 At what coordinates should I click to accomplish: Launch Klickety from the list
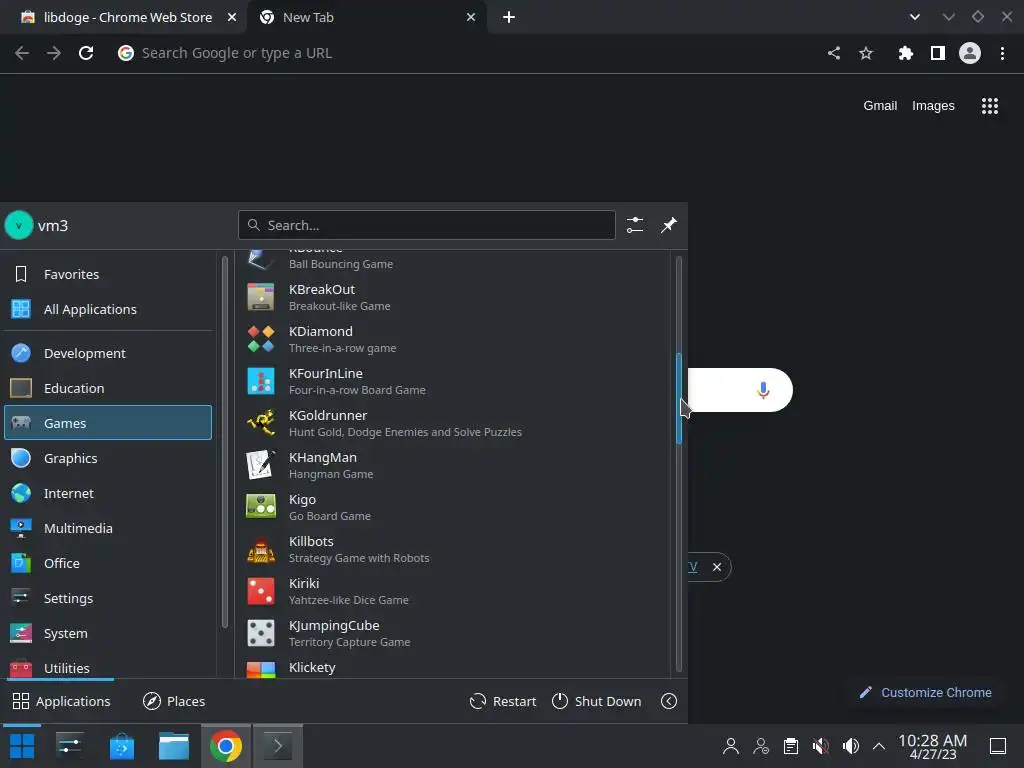453,667
